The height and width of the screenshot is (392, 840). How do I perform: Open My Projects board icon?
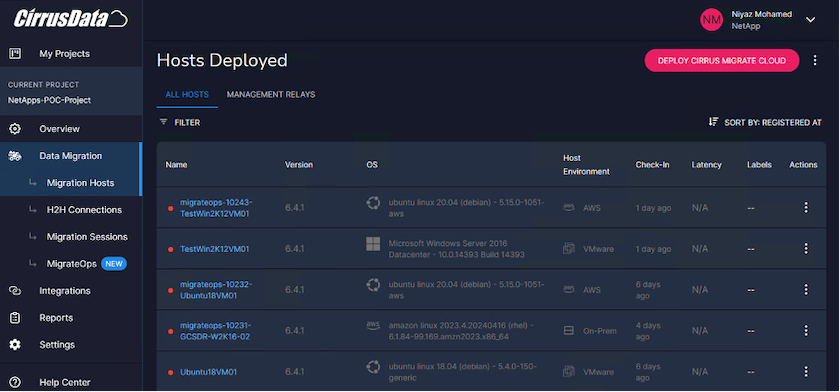click(x=15, y=54)
